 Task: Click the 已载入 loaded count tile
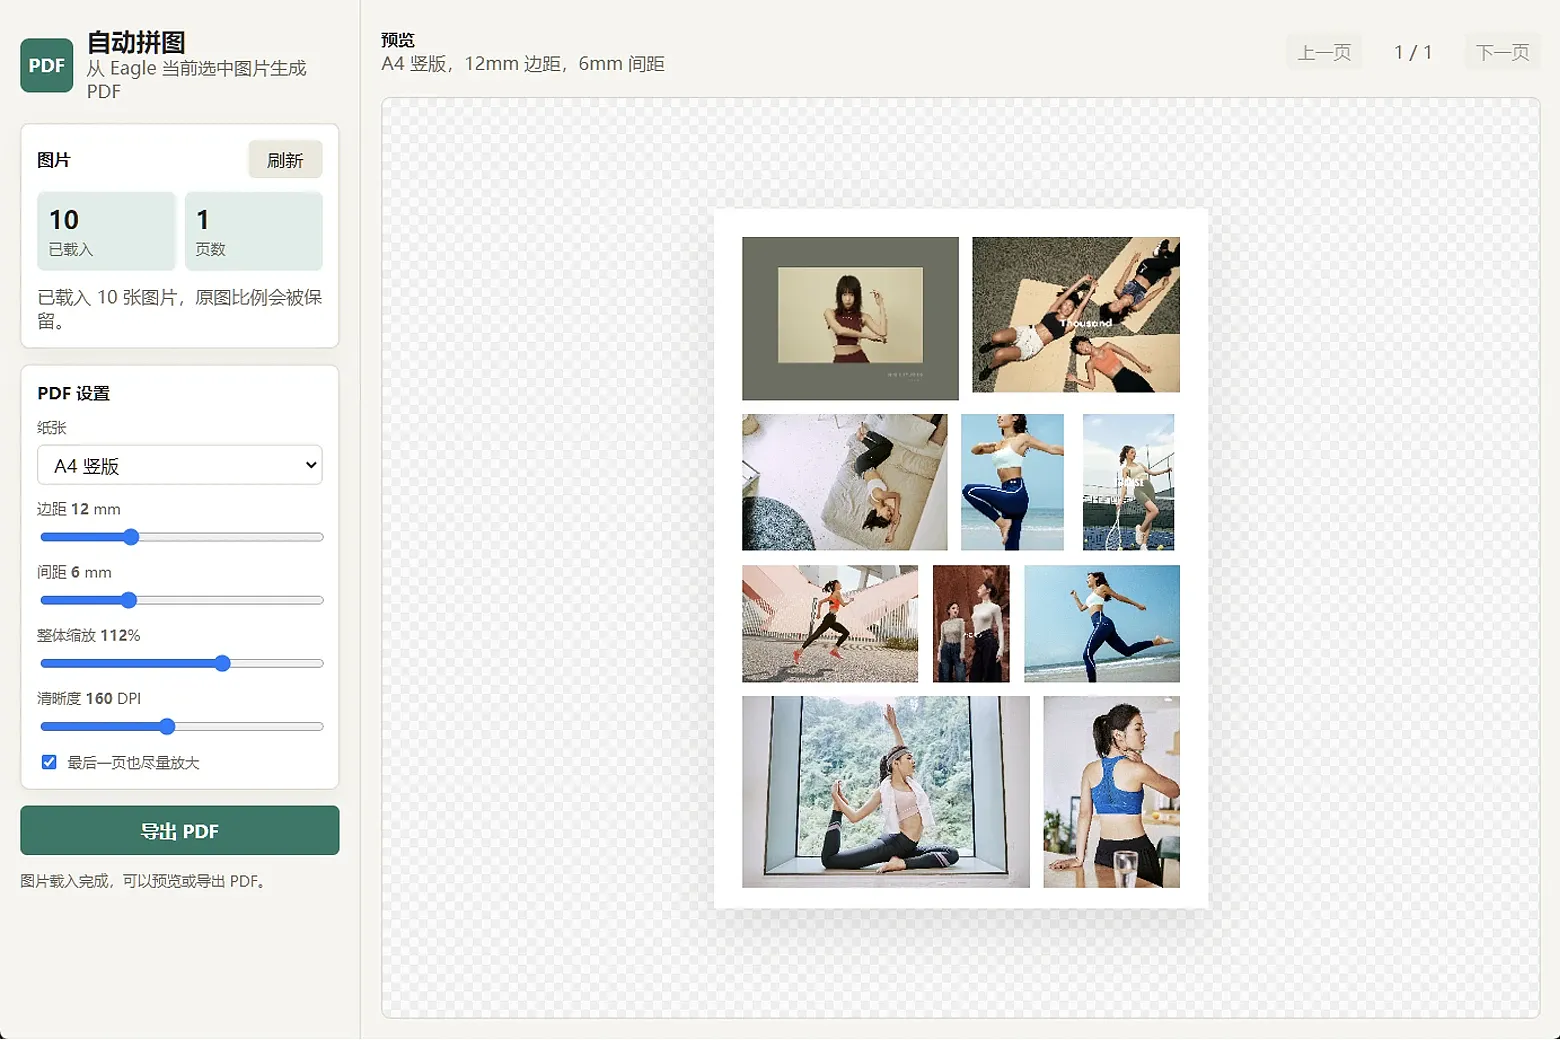click(106, 231)
